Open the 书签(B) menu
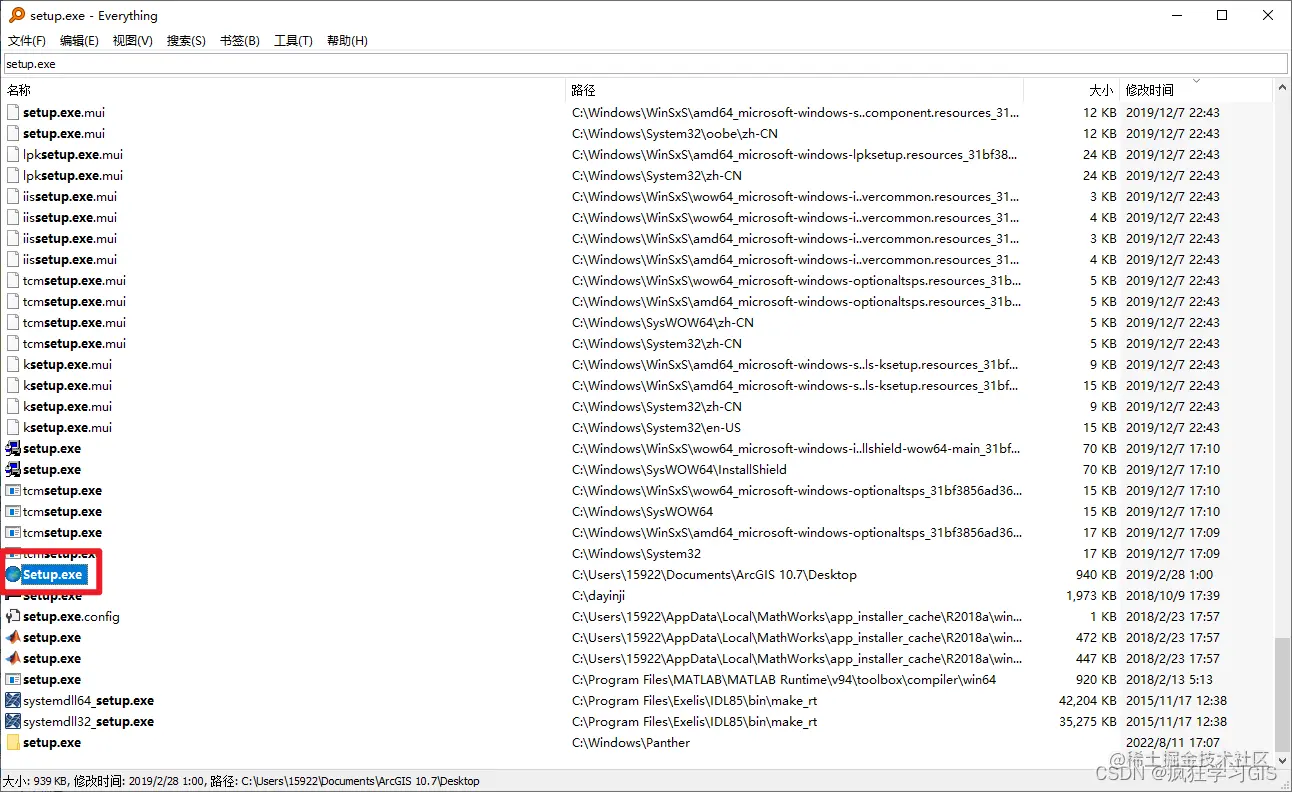The width and height of the screenshot is (1292, 792). coord(239,41)
